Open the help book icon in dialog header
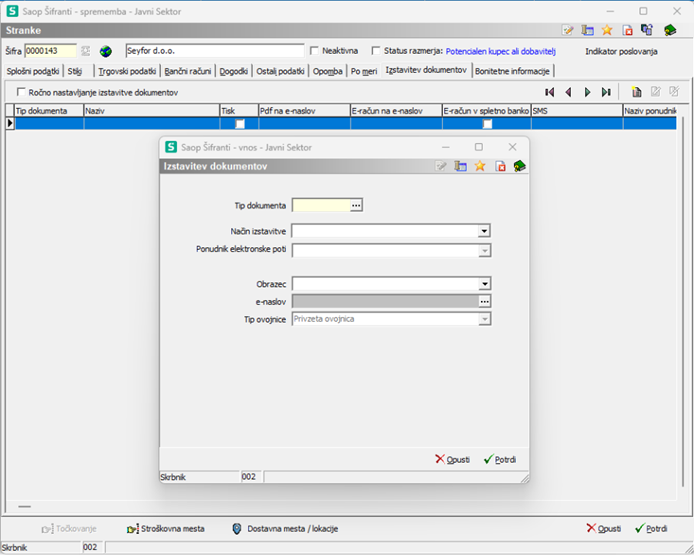The width and height of the screenshot is (694, 556). (519, 166)
